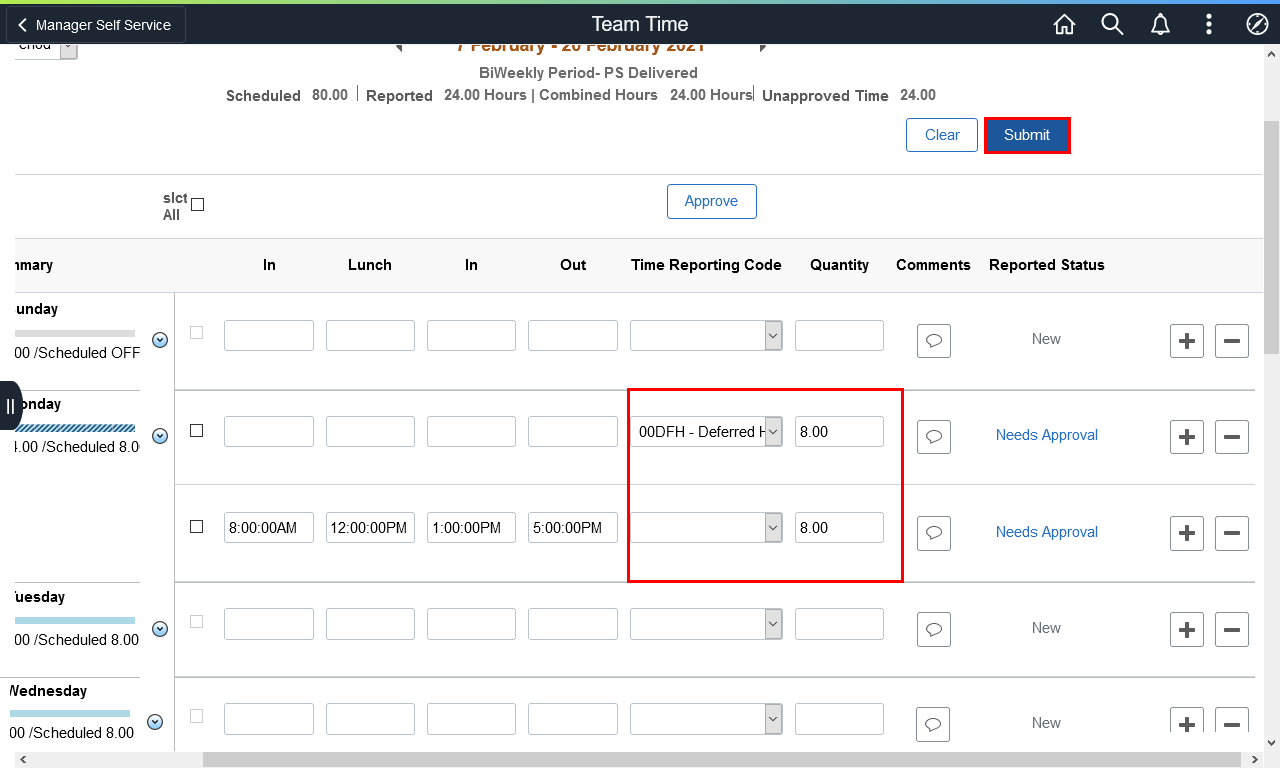Toggle the Select All checkbox

pos(197,204)
